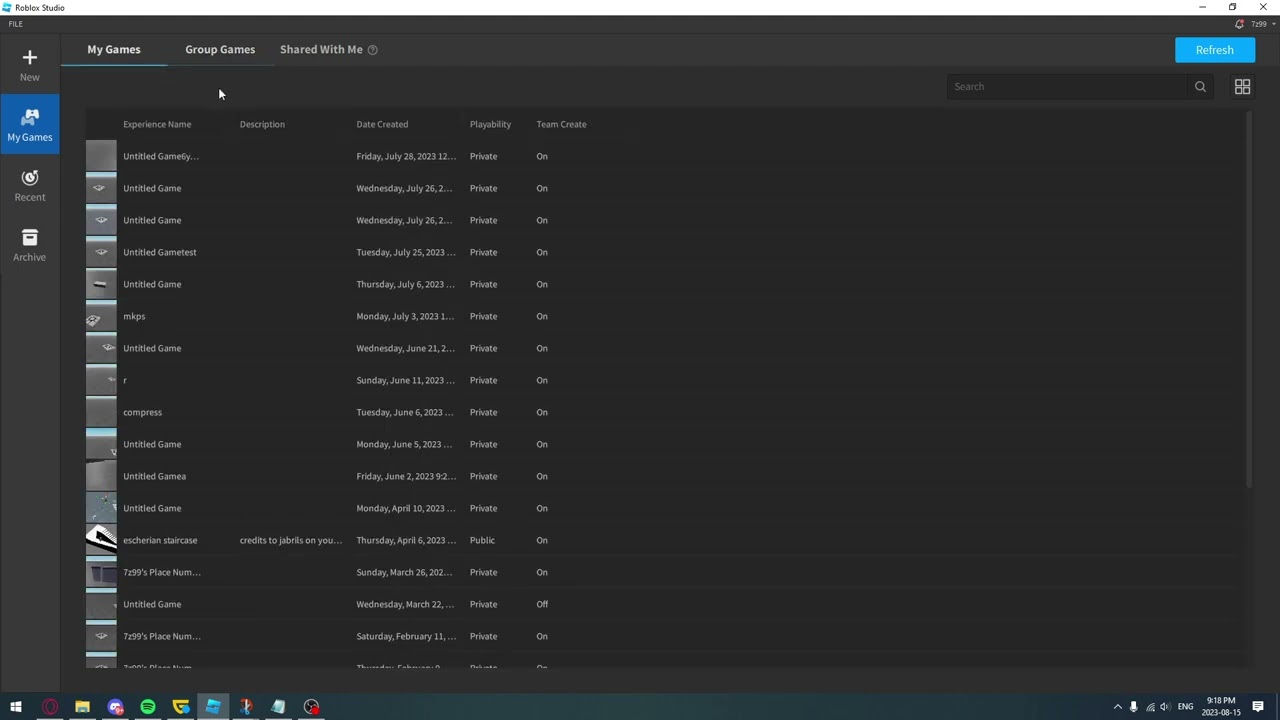Click the "Public" playability value
The height and width of the screenshot is (720, 1280).
pos(482,541)
